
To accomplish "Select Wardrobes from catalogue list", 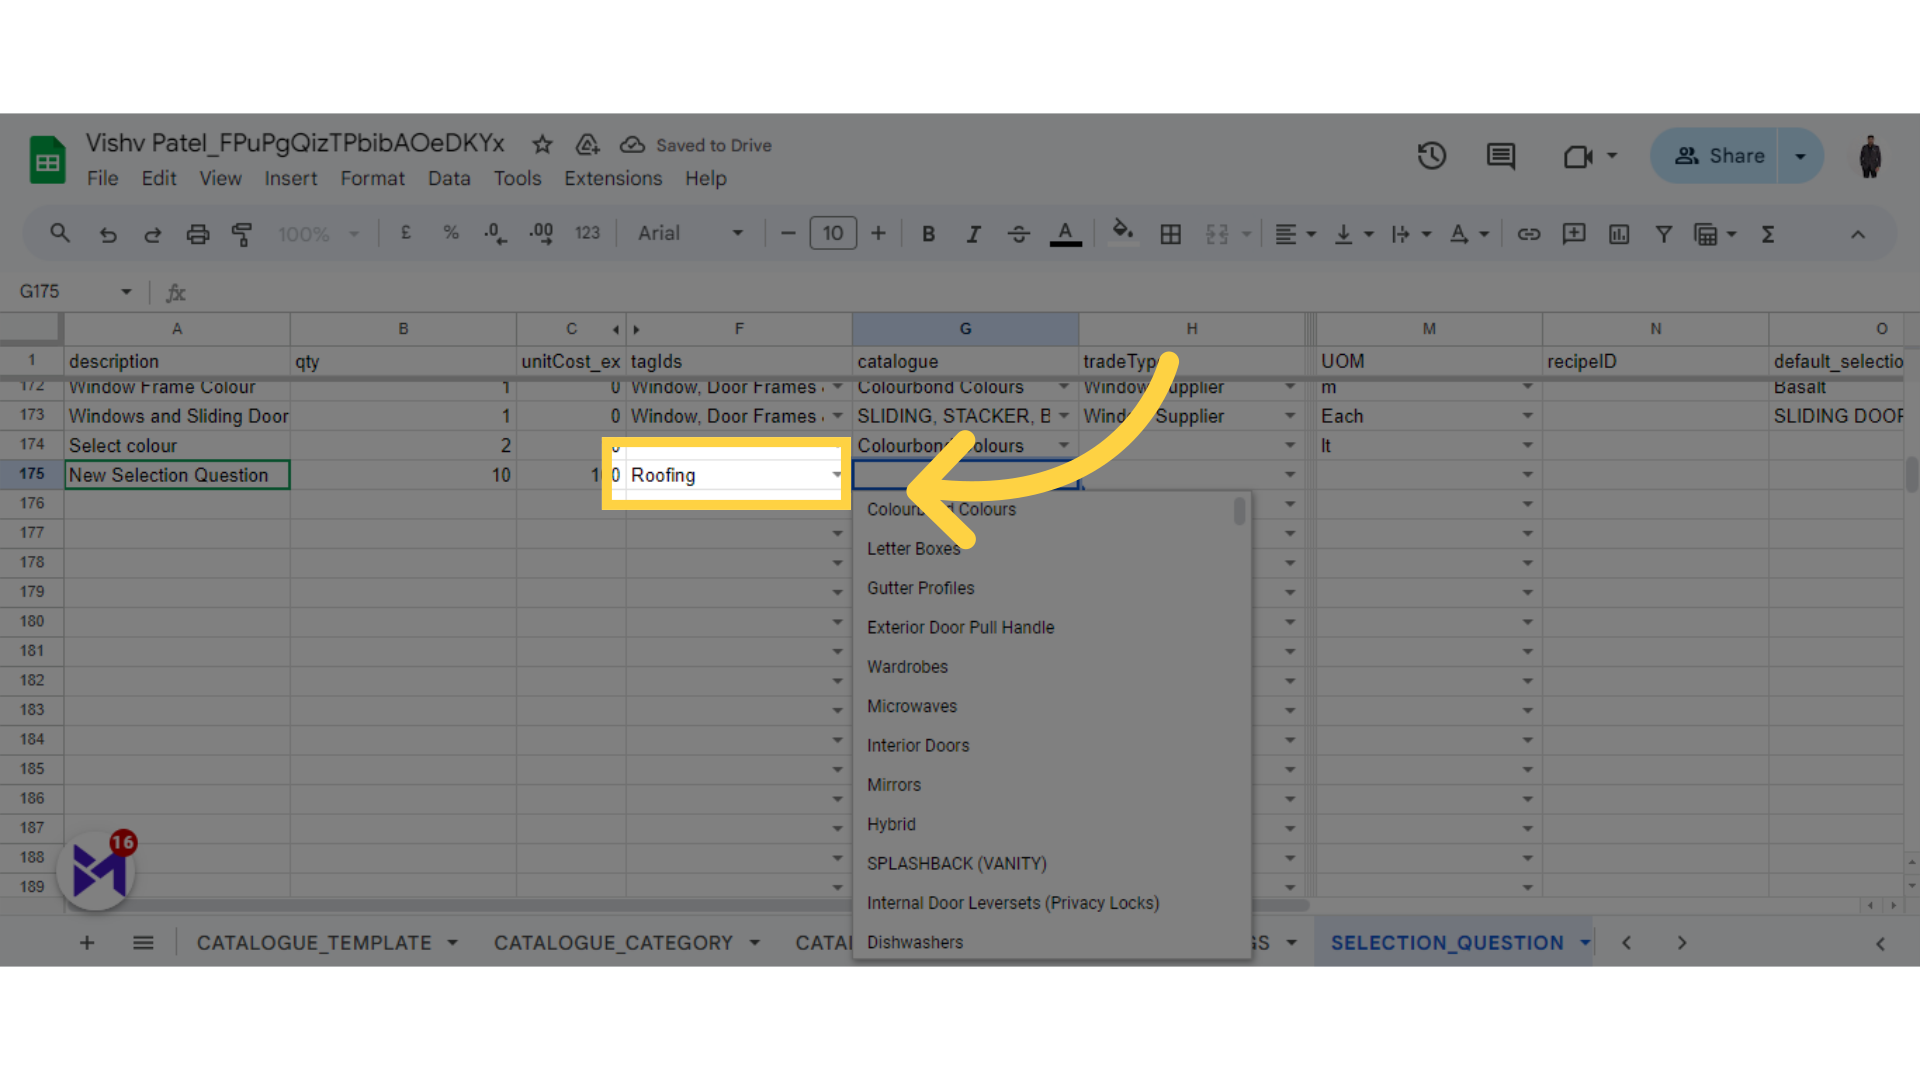I will tap(907, 666).
